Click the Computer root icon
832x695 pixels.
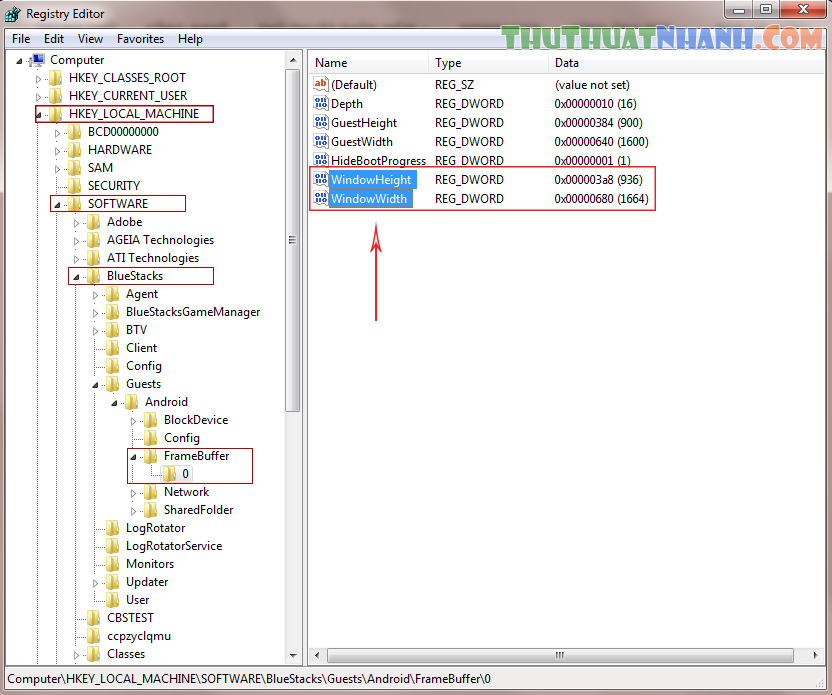coord(38,60)
